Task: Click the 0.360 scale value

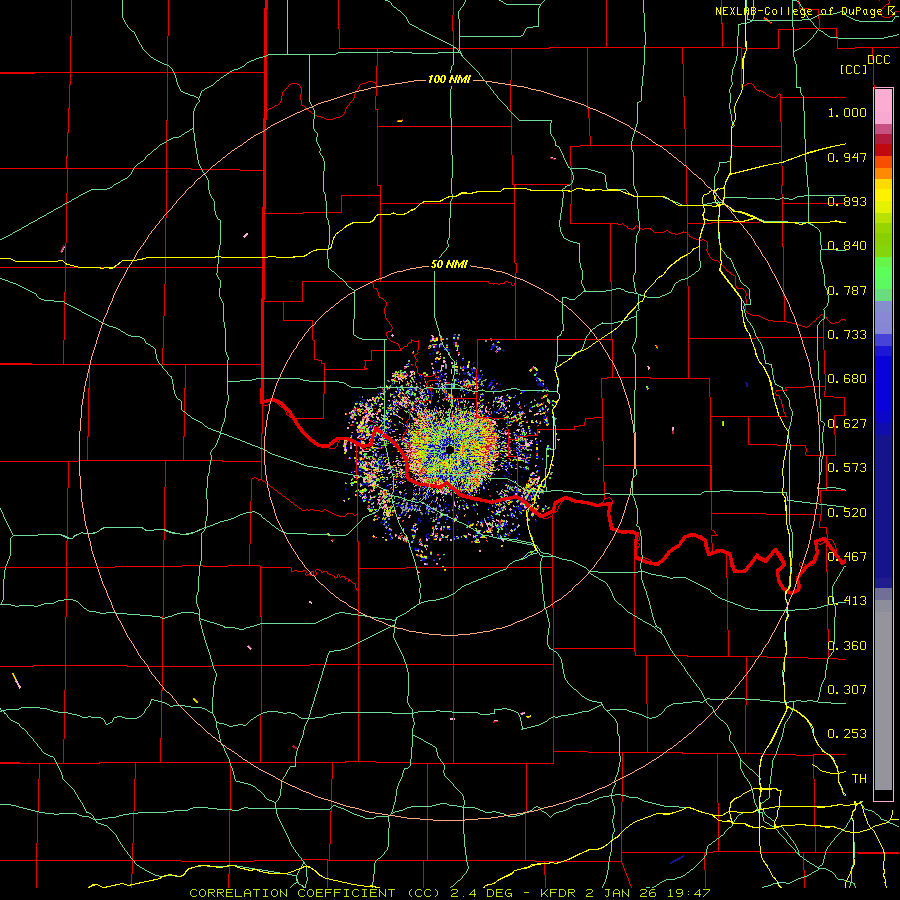Action: click(847, 646)
